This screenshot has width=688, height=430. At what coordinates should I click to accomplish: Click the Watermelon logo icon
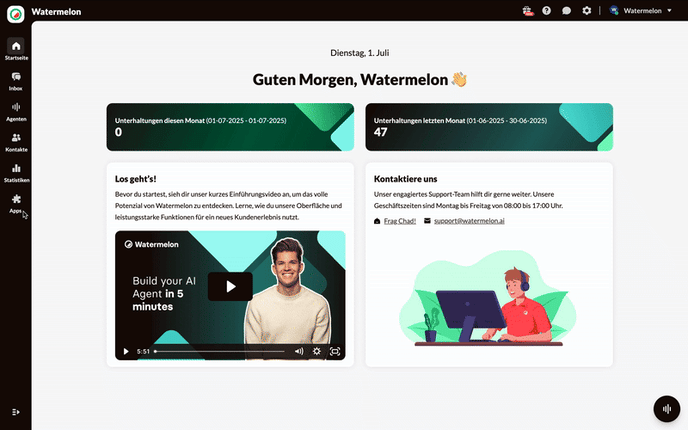click(x=16, y=14)
